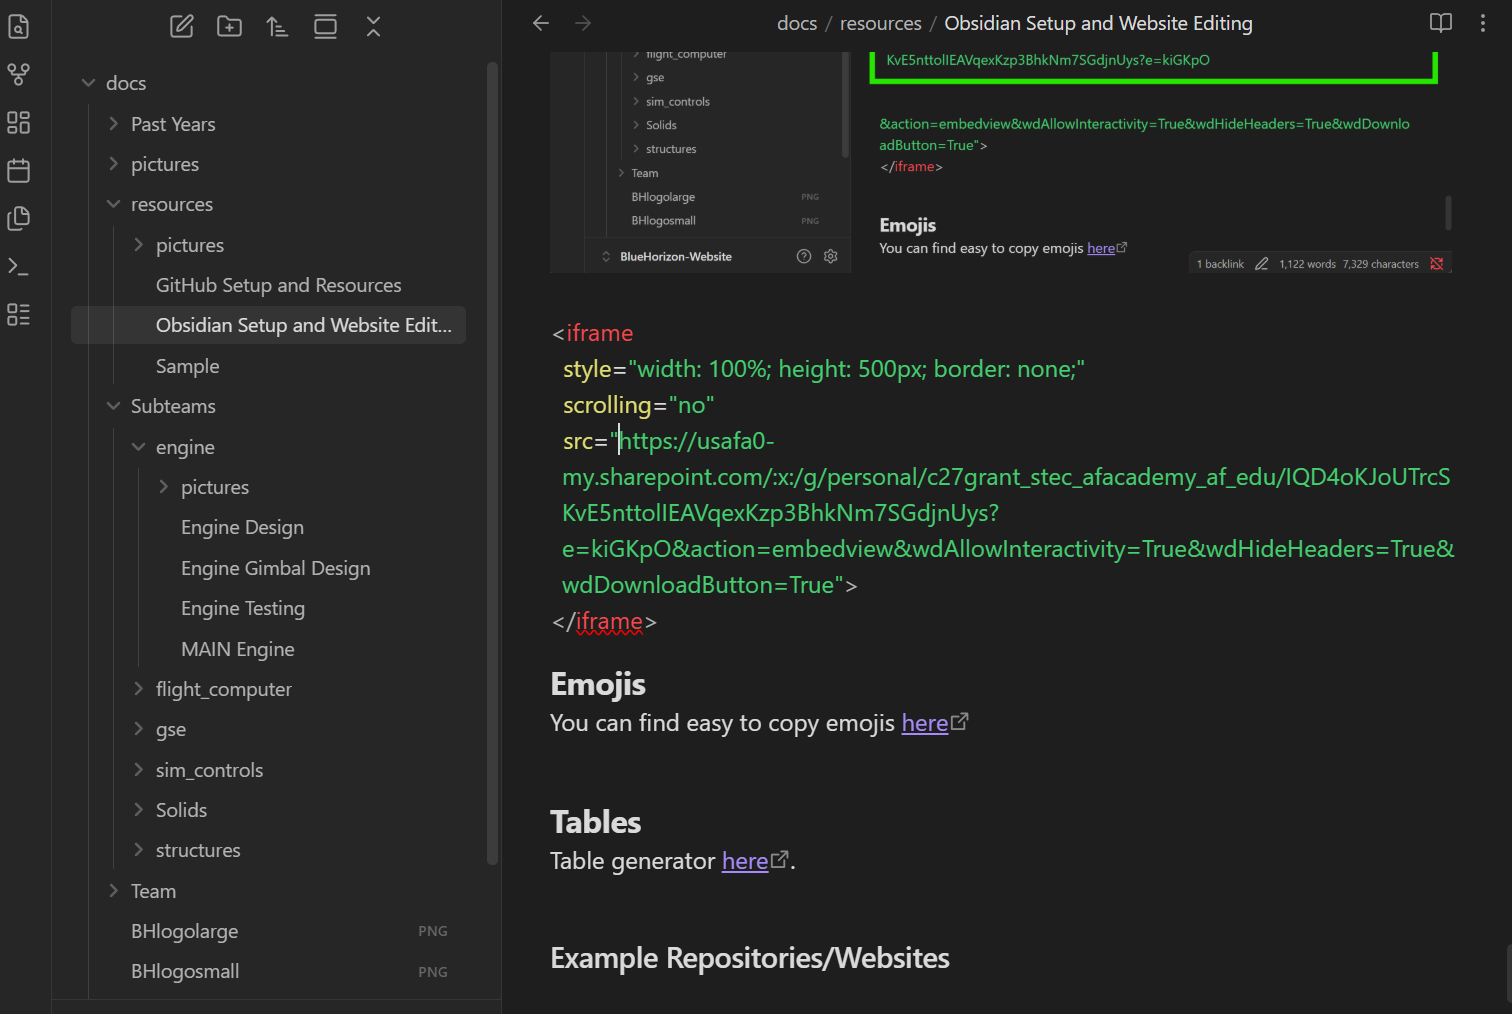Open the Engine Design note
This screenshot has height=1014, width=1512.
(x=243, y=527)
